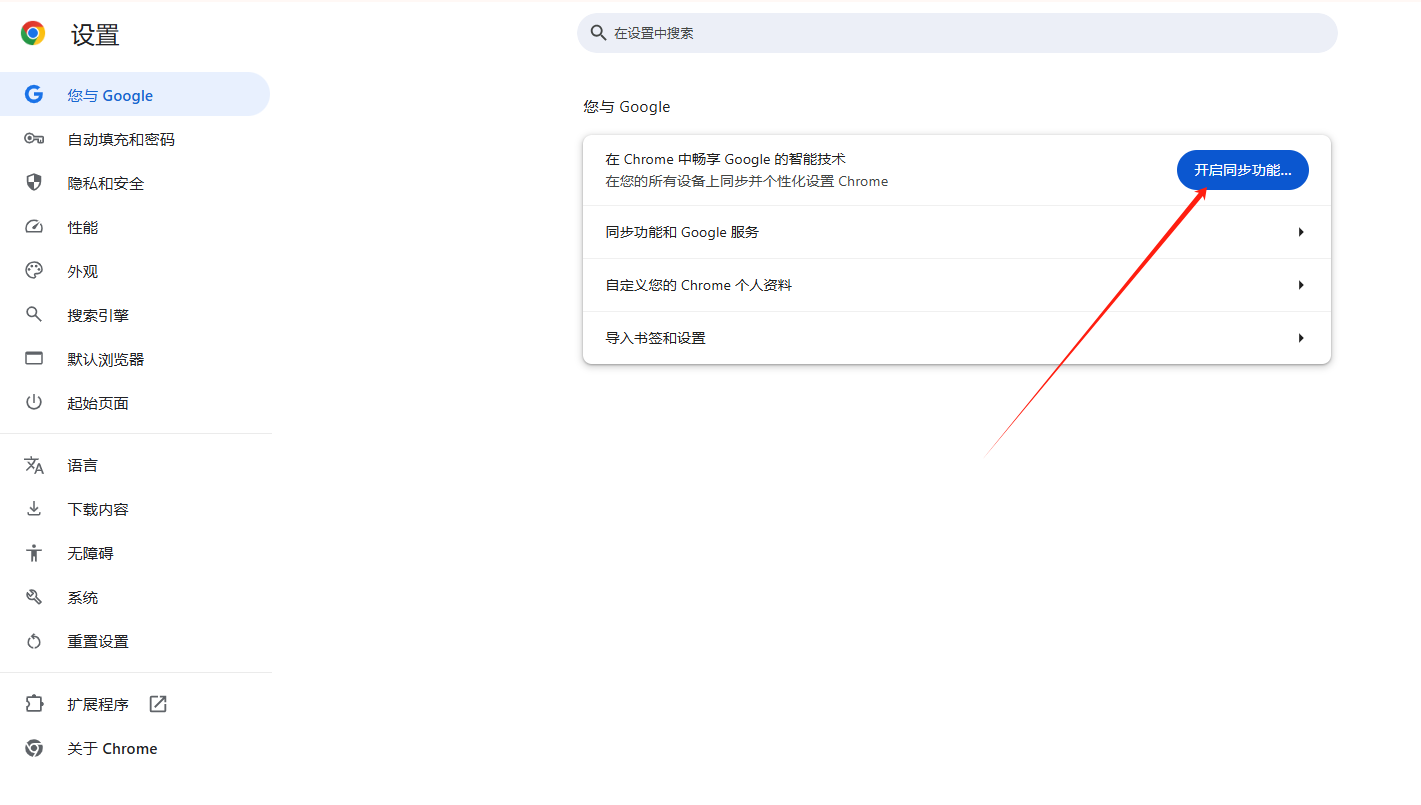This screenshot has height=805, width=1421.
Task: Open the 同步功能和 Google 服务 row
Action: [957, 232]
